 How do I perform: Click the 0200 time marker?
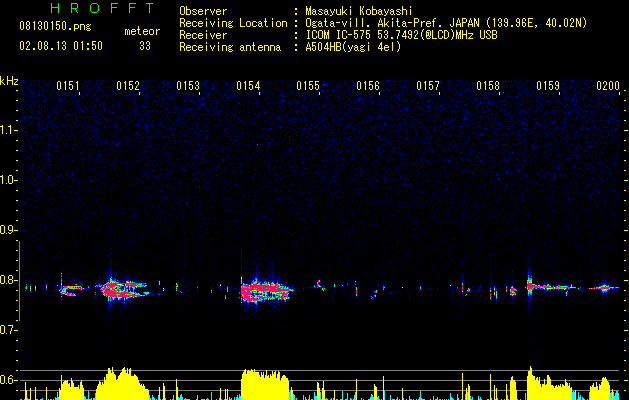(608, 86)
